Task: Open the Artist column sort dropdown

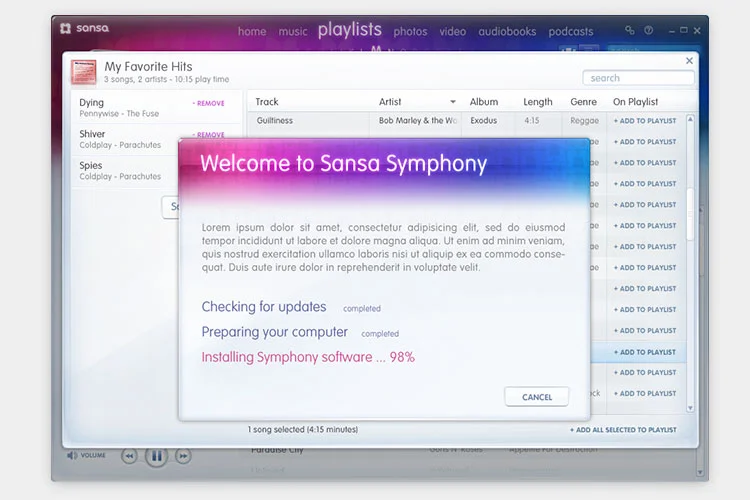Action: tap(452, 102)
